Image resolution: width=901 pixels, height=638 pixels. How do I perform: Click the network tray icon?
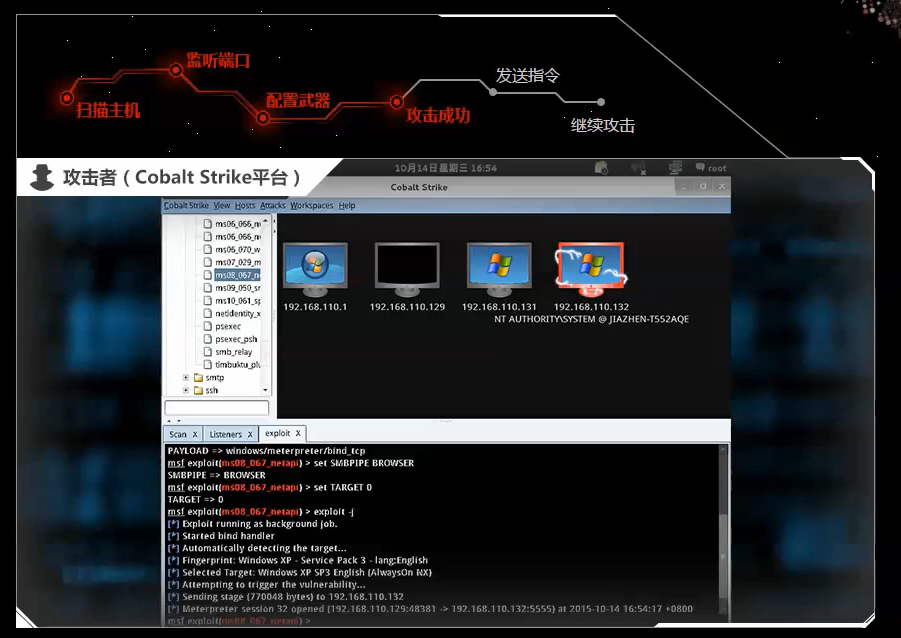675,168
